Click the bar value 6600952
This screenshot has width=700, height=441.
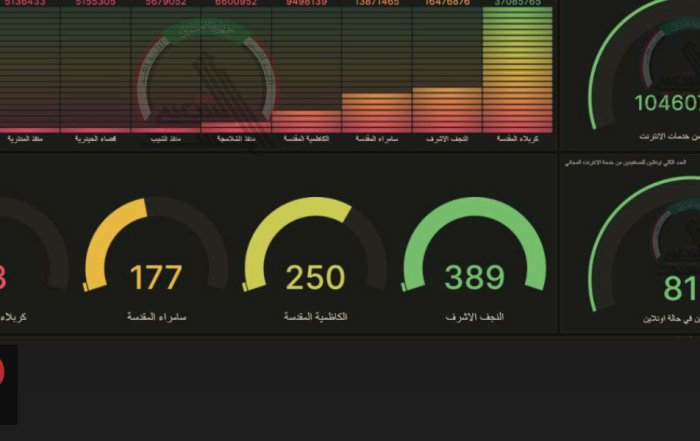tap(236, 3)
